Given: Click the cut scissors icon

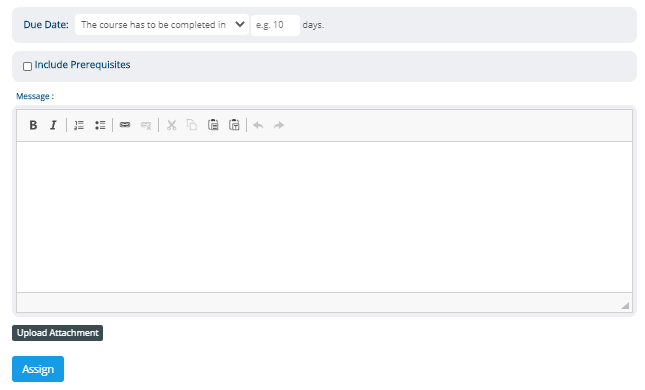Looking at the screenshot, I should coord(172,125).
